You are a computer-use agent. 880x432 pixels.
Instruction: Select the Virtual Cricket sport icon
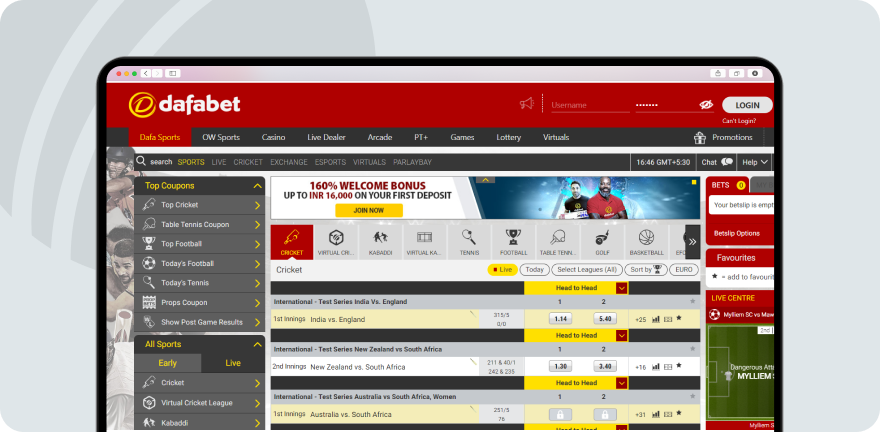[x=336, y=242]
